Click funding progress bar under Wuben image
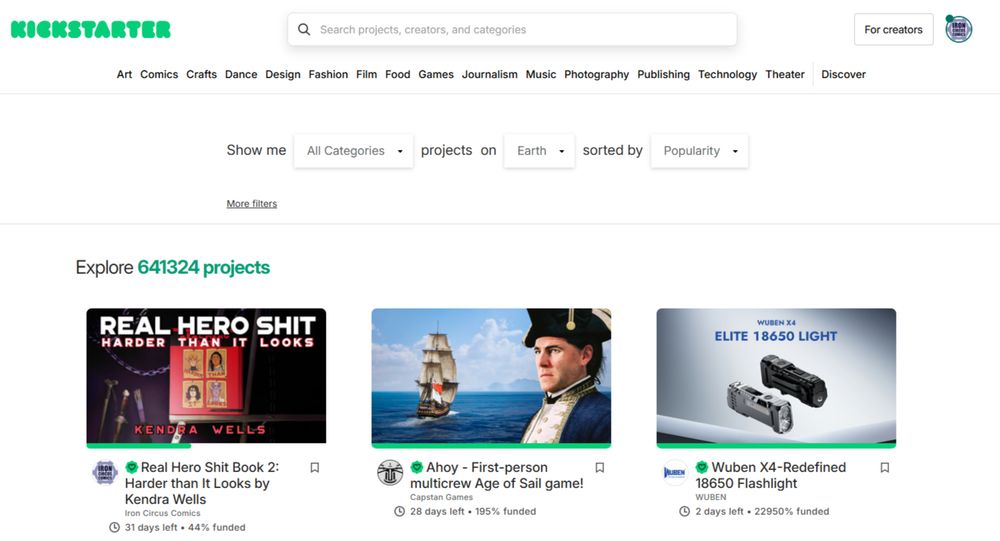1000x541 pixels. [x=776, y=445]
